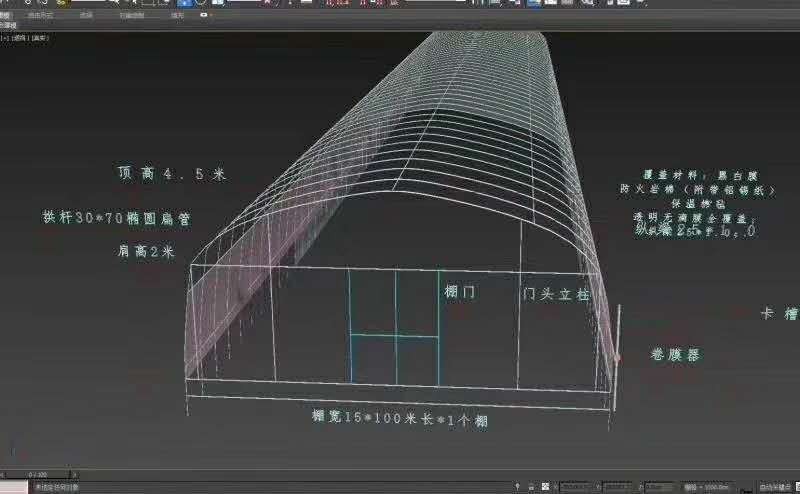
Task: Toggle the 3D Snaps button
Action: [331, 3]
